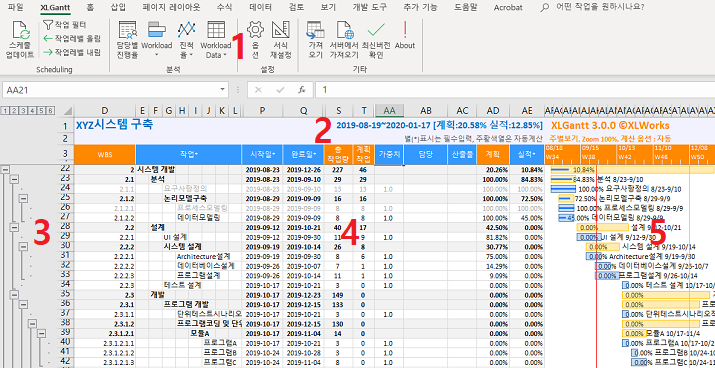Viewport: 715px width, 368px height.
Task: Collapse outline group at row 39
Action: click(41, 333)
